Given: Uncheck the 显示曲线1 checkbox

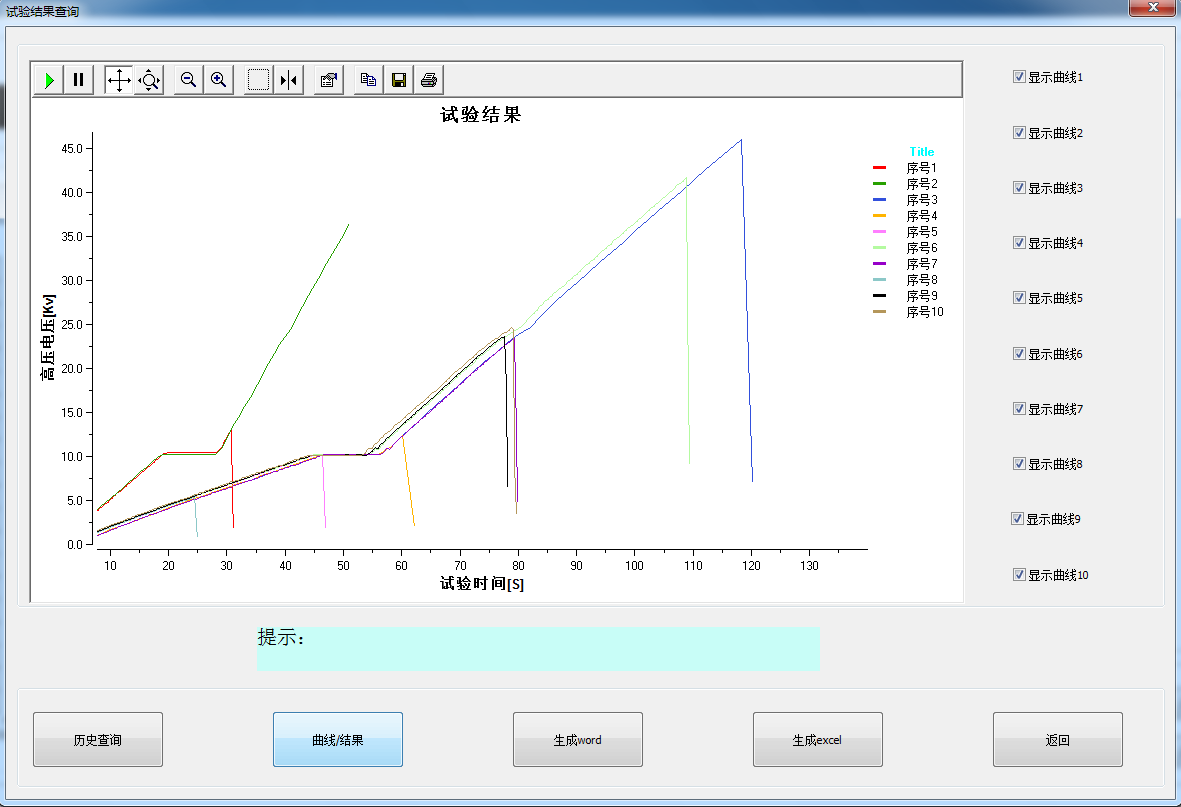Looking at the screenshot, I should pos(1019,77).
